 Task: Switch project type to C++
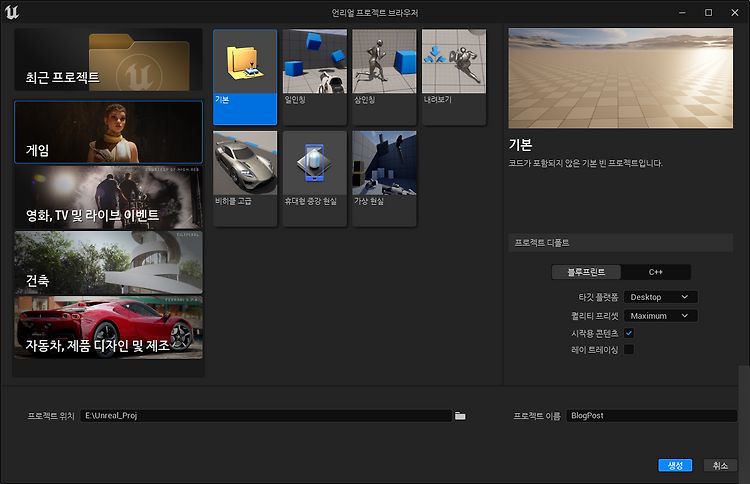tap(656, 272)
